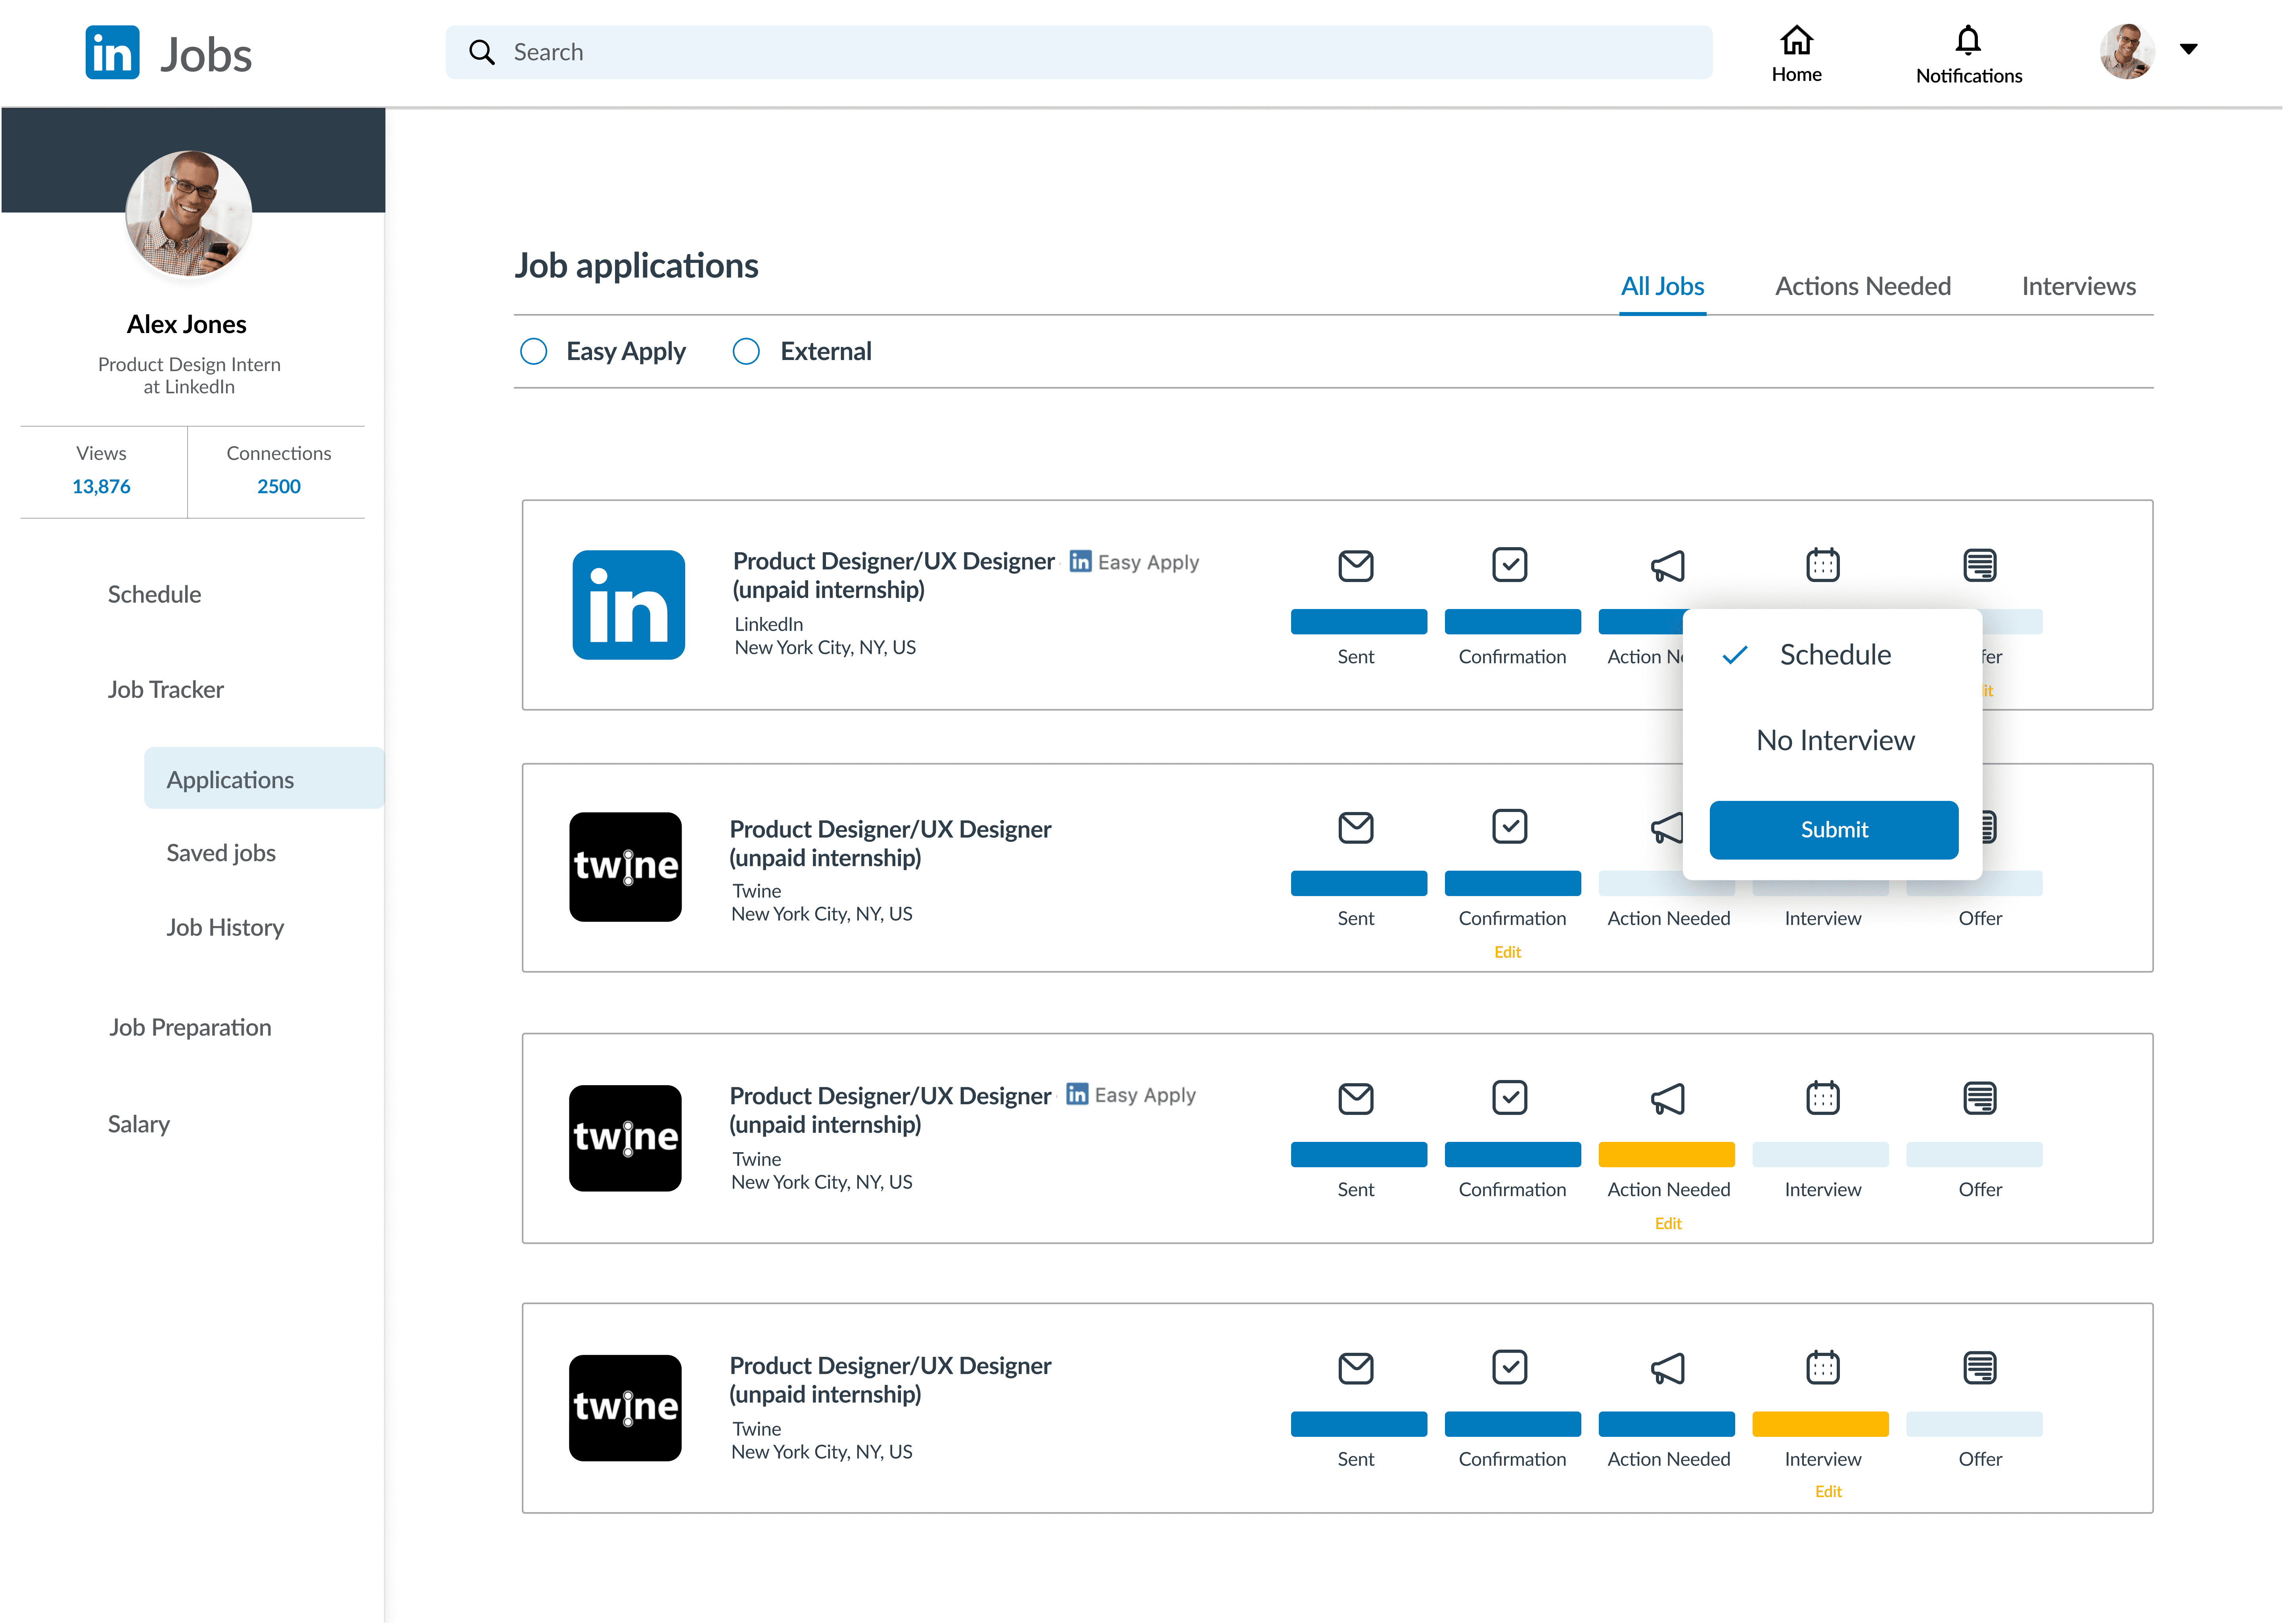Expand Job Tracker in sidebar

pos(166,690)
